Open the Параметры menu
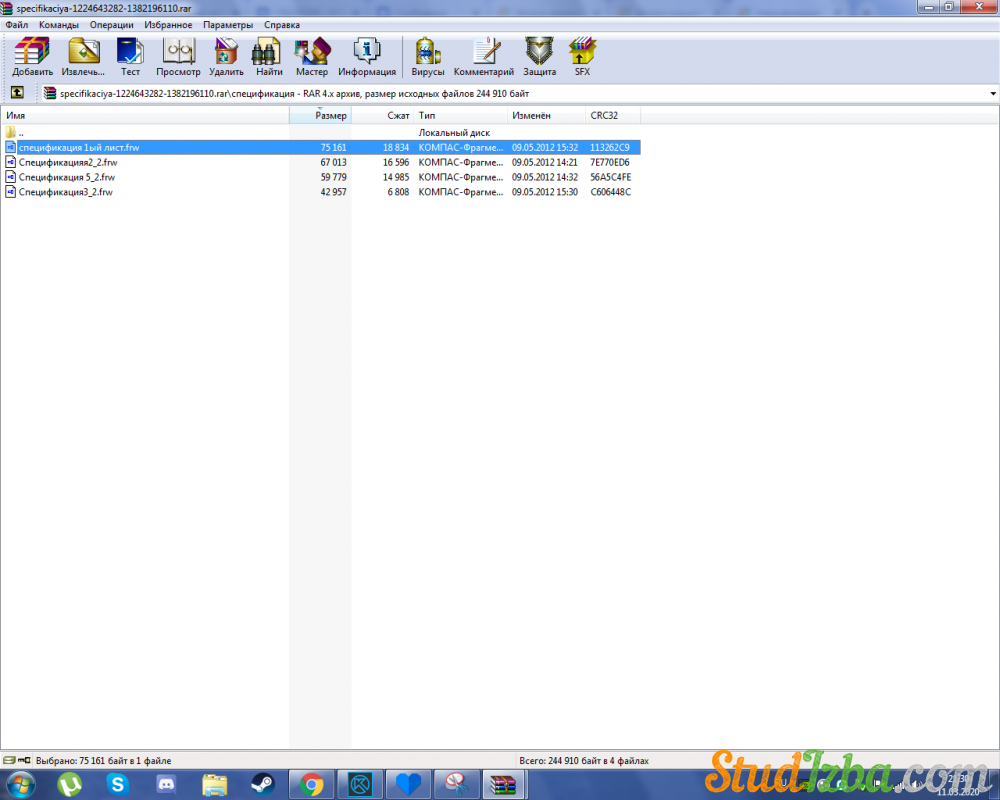Image resolution: width=1000 pixels, height=800 pixels. coord(228,24)
